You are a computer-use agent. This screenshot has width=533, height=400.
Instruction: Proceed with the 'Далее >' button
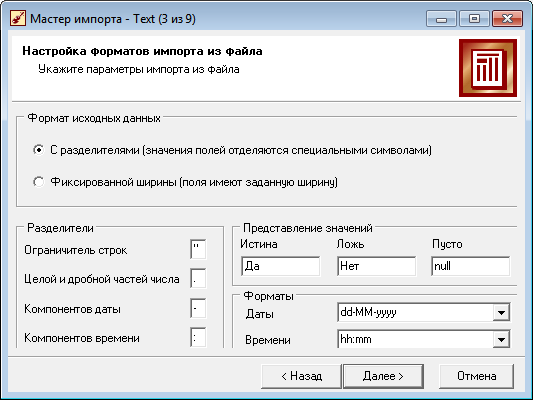383,376
